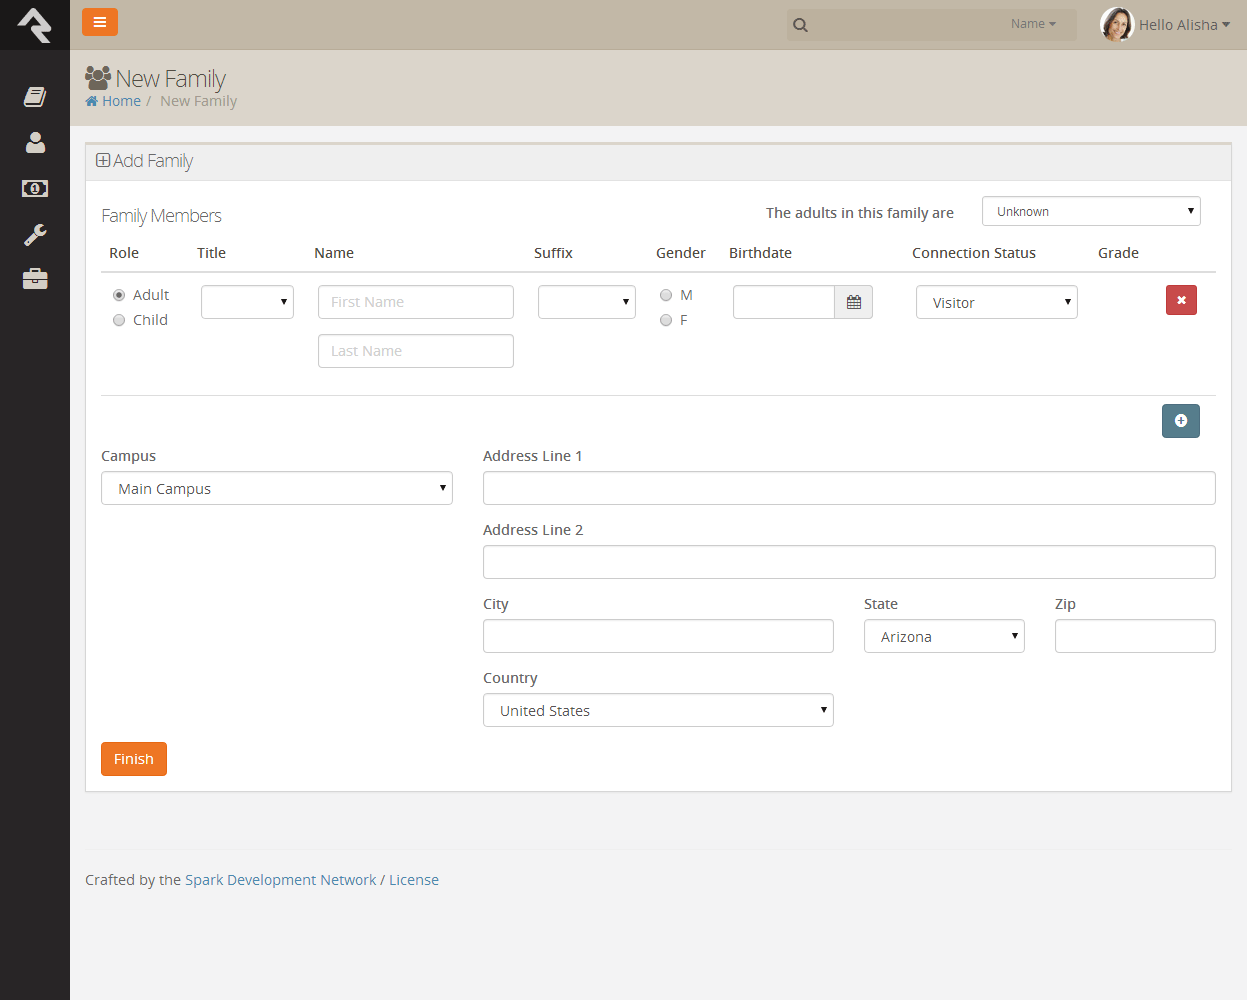Click the Finish button

pyautogui.click(x=134, y=759)
